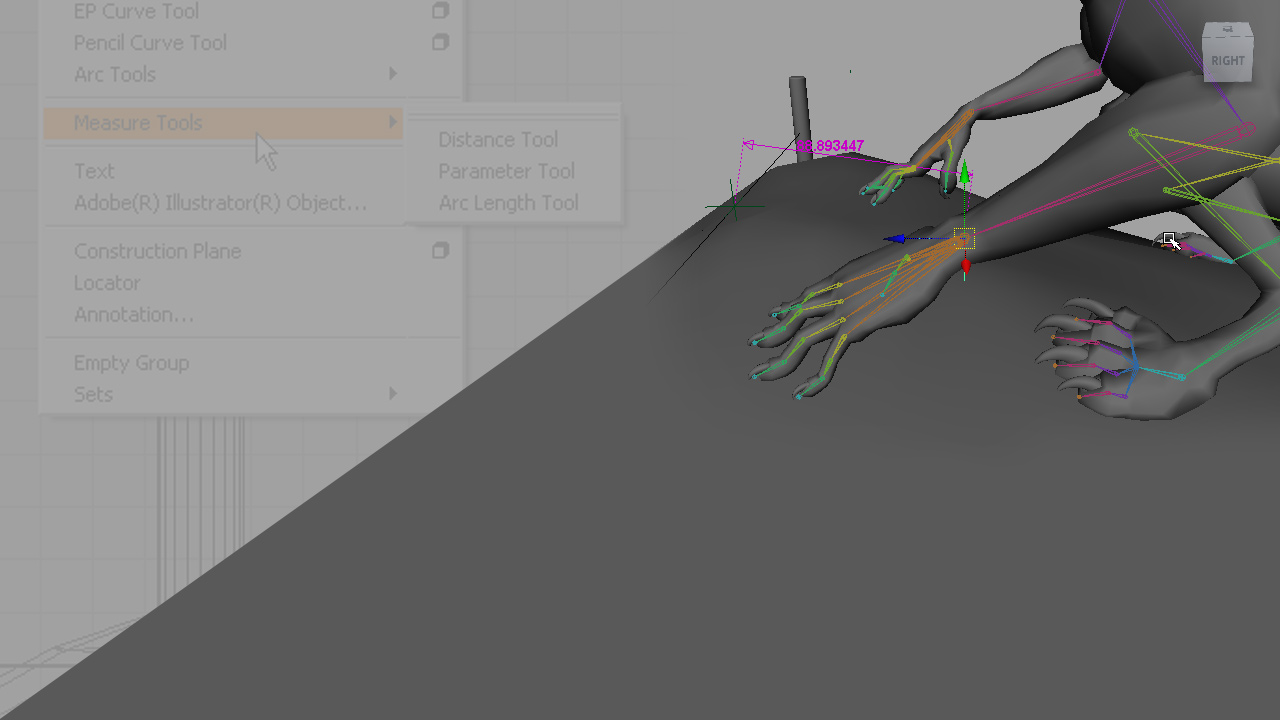Click the red manipulator axis handle

coord(966,267)
